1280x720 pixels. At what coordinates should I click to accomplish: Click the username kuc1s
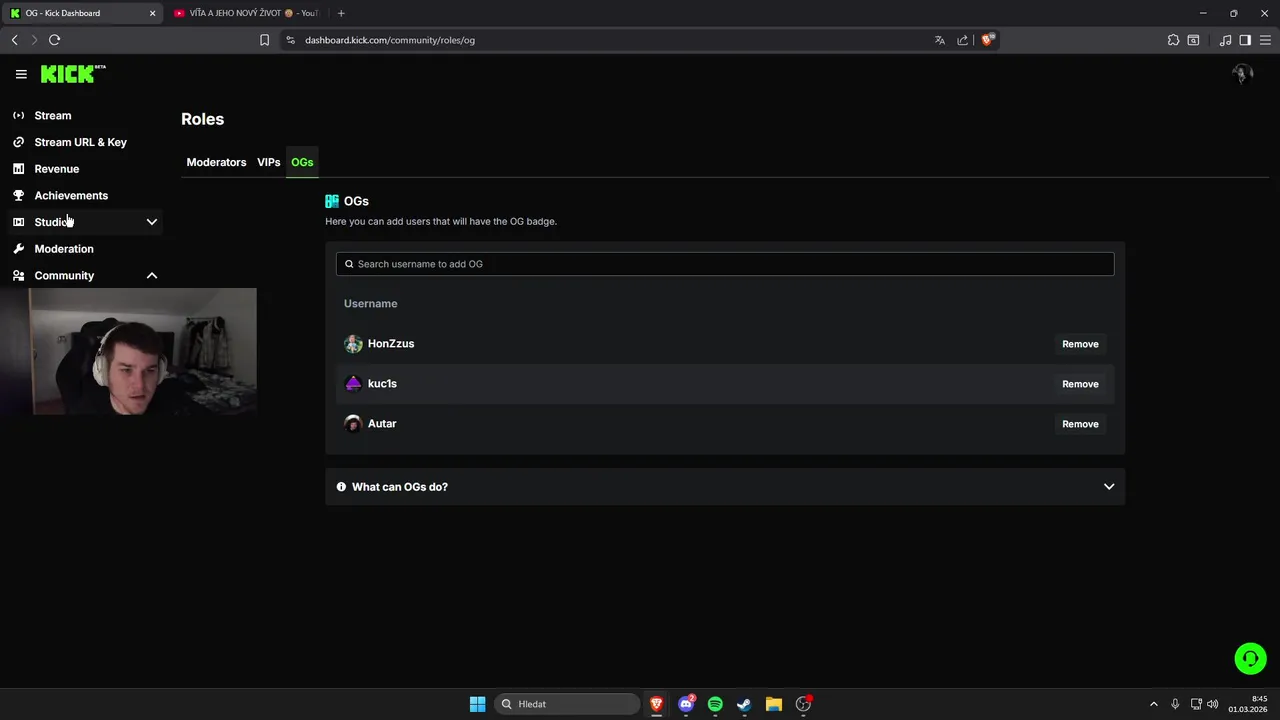(x=382, y=384)
